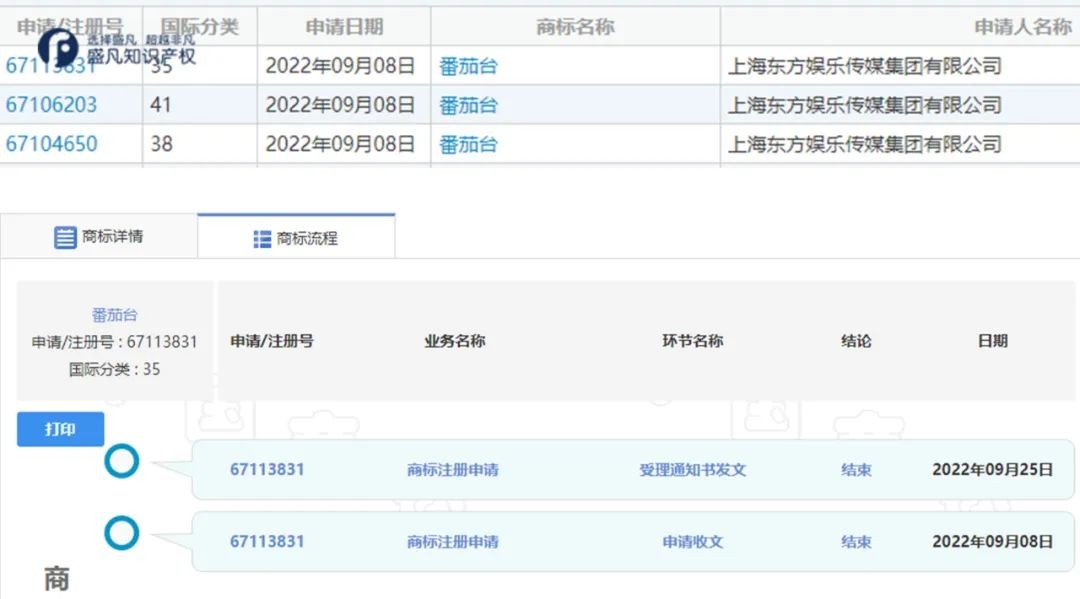Image resolution: width=1080 pixels, height=599 pixels.
Task: Switch to the 商标流程 tab
Action: coord(296,238)
